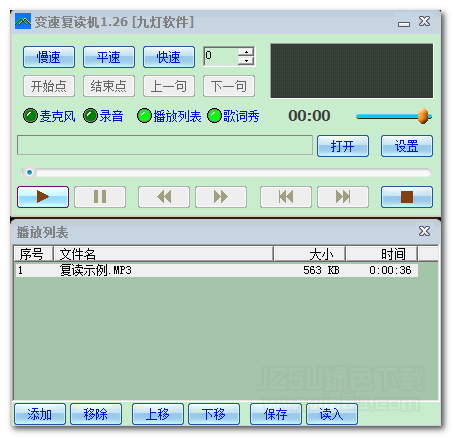Fast forward using the double right arrow button
Viewport: 452px width, 437px height.
[x=221, y=197]
